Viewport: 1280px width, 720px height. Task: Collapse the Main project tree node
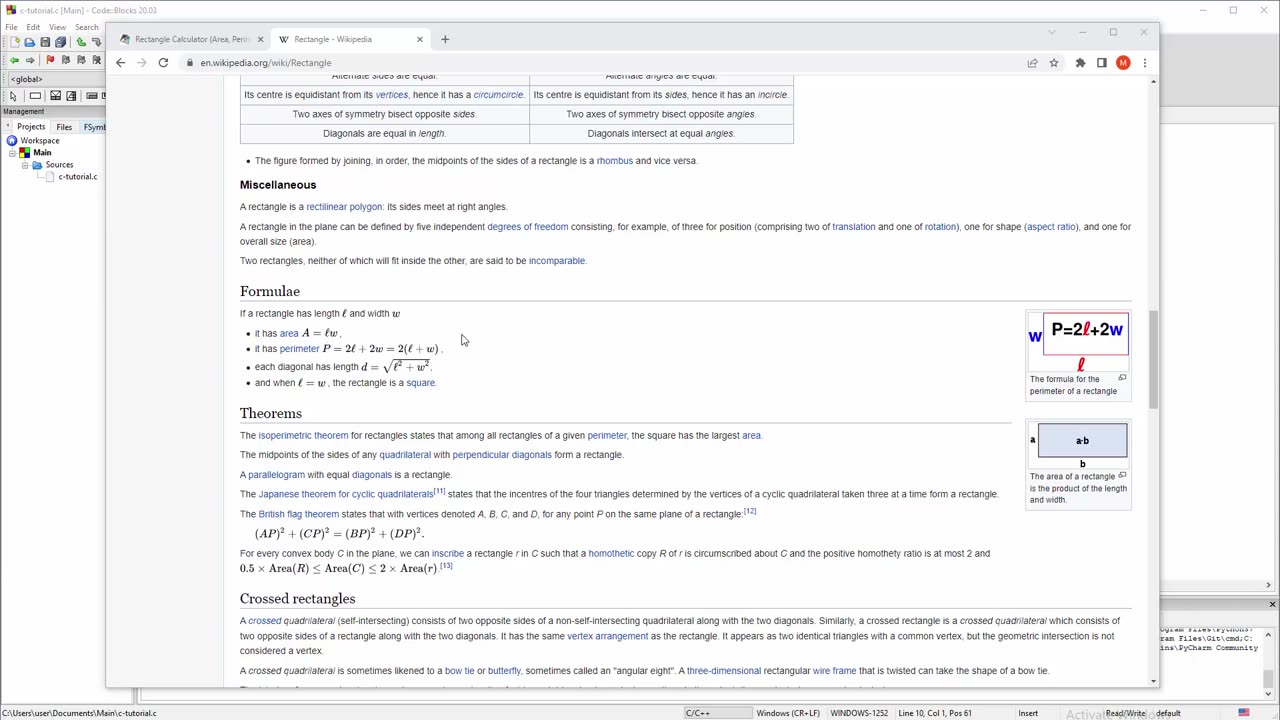(x=12, y=153)
